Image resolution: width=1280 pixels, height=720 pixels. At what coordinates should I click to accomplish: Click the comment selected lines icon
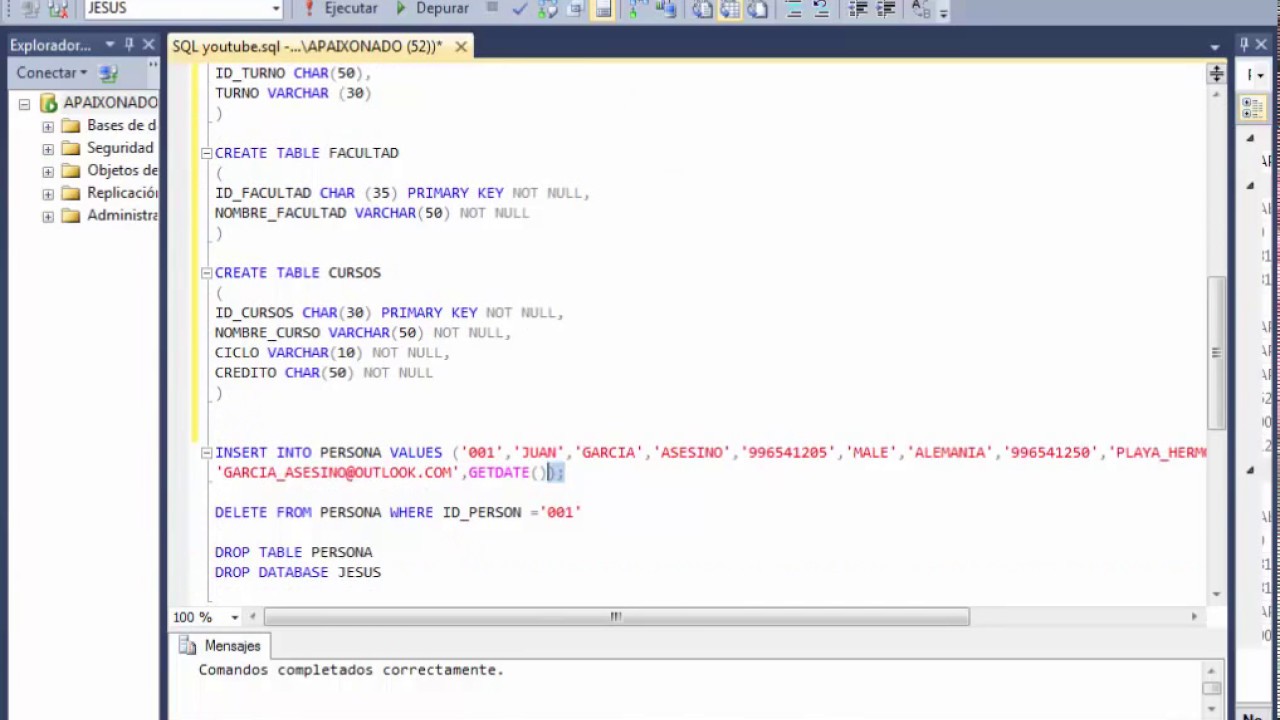point(795,9)
